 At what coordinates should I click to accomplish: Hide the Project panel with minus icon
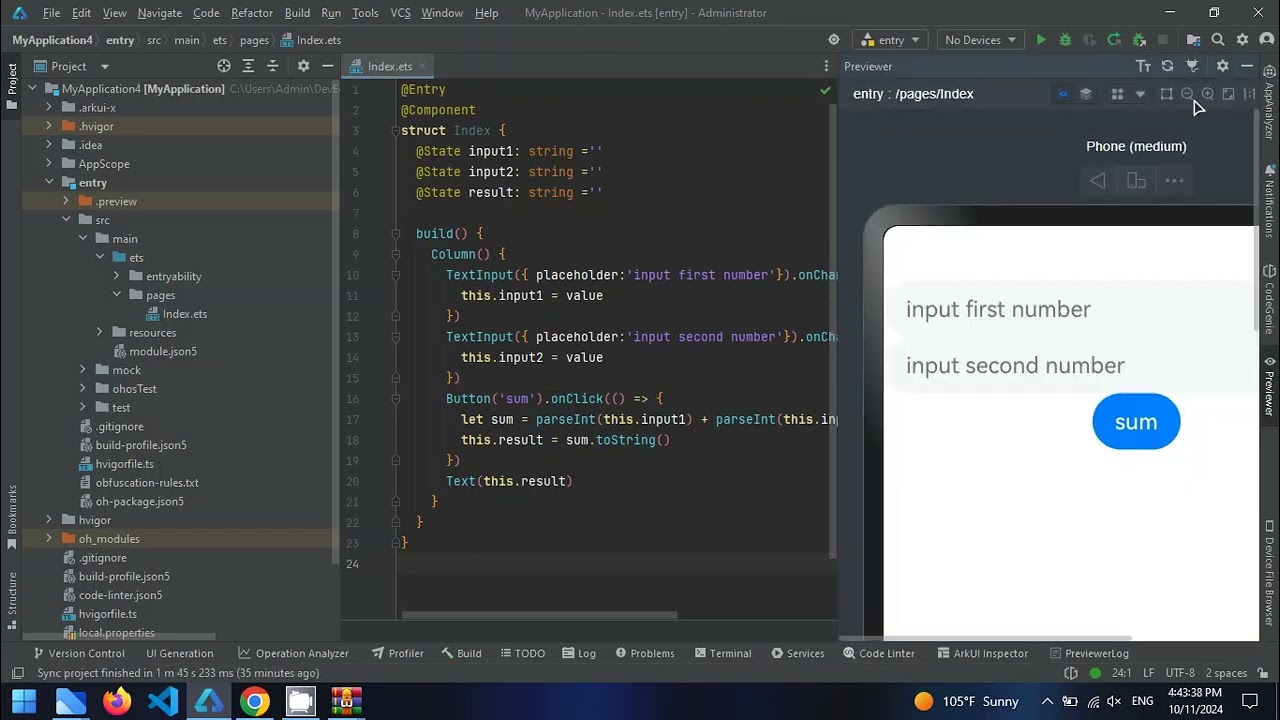(327, 66)
